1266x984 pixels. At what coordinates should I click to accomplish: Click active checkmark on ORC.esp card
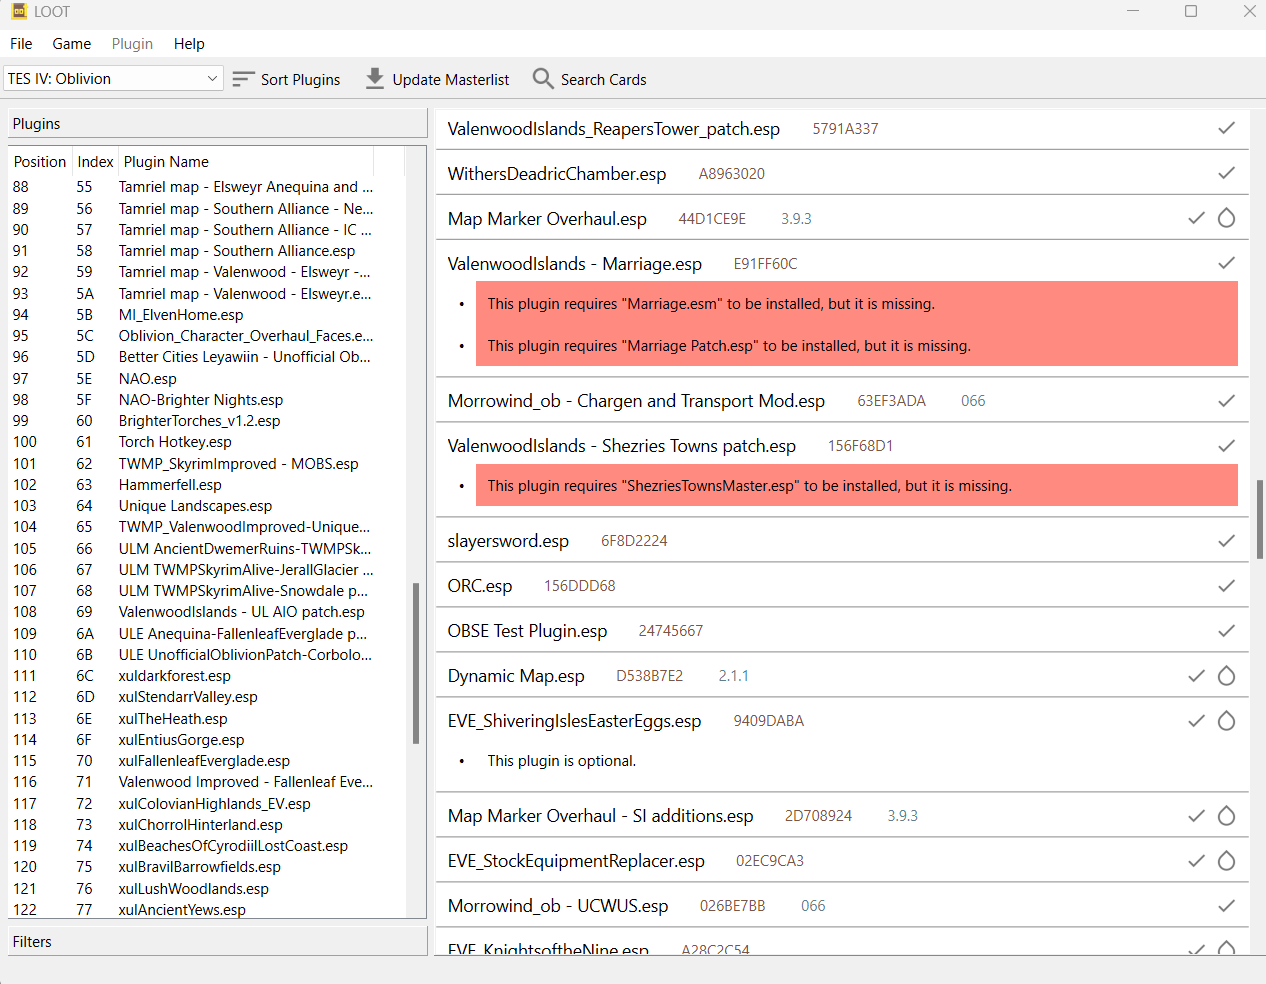point(1226,586)
